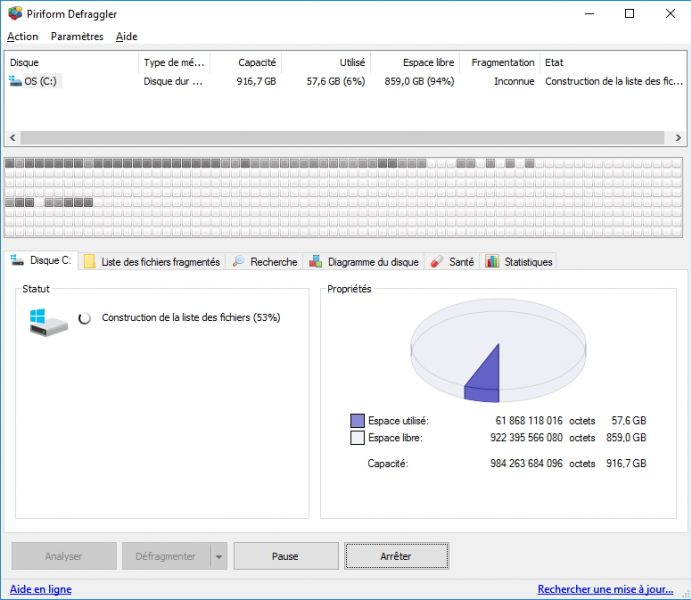Click the Construction de la liste state cell
Viewport: 691px width, 600px height.
(x=614, y=81)
